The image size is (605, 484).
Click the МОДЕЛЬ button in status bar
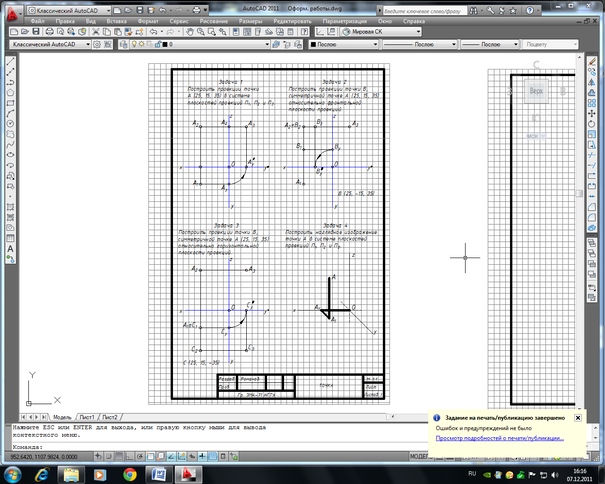(x=419, y=457)
